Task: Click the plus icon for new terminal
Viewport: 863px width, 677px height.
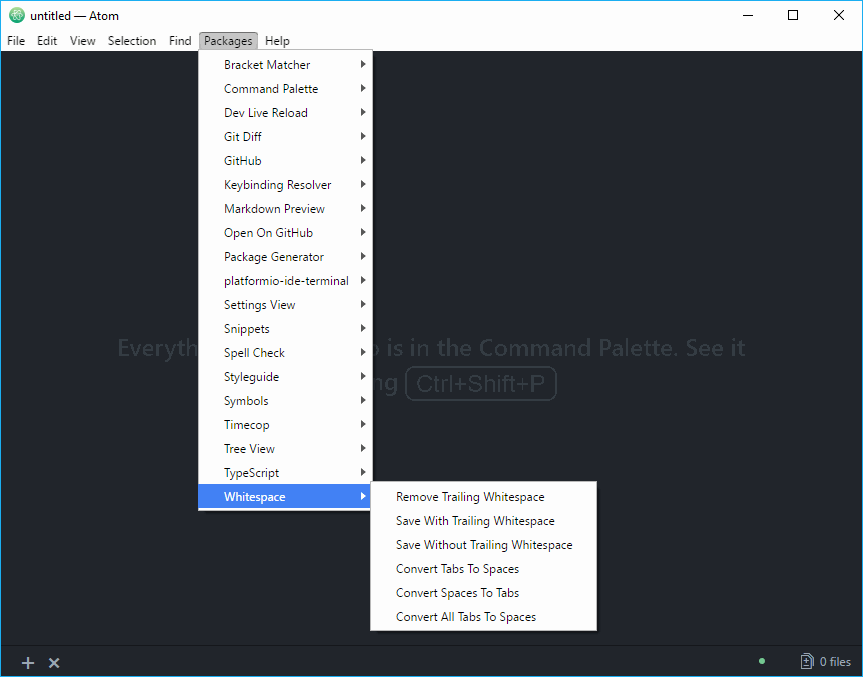Action: point(28,663)
